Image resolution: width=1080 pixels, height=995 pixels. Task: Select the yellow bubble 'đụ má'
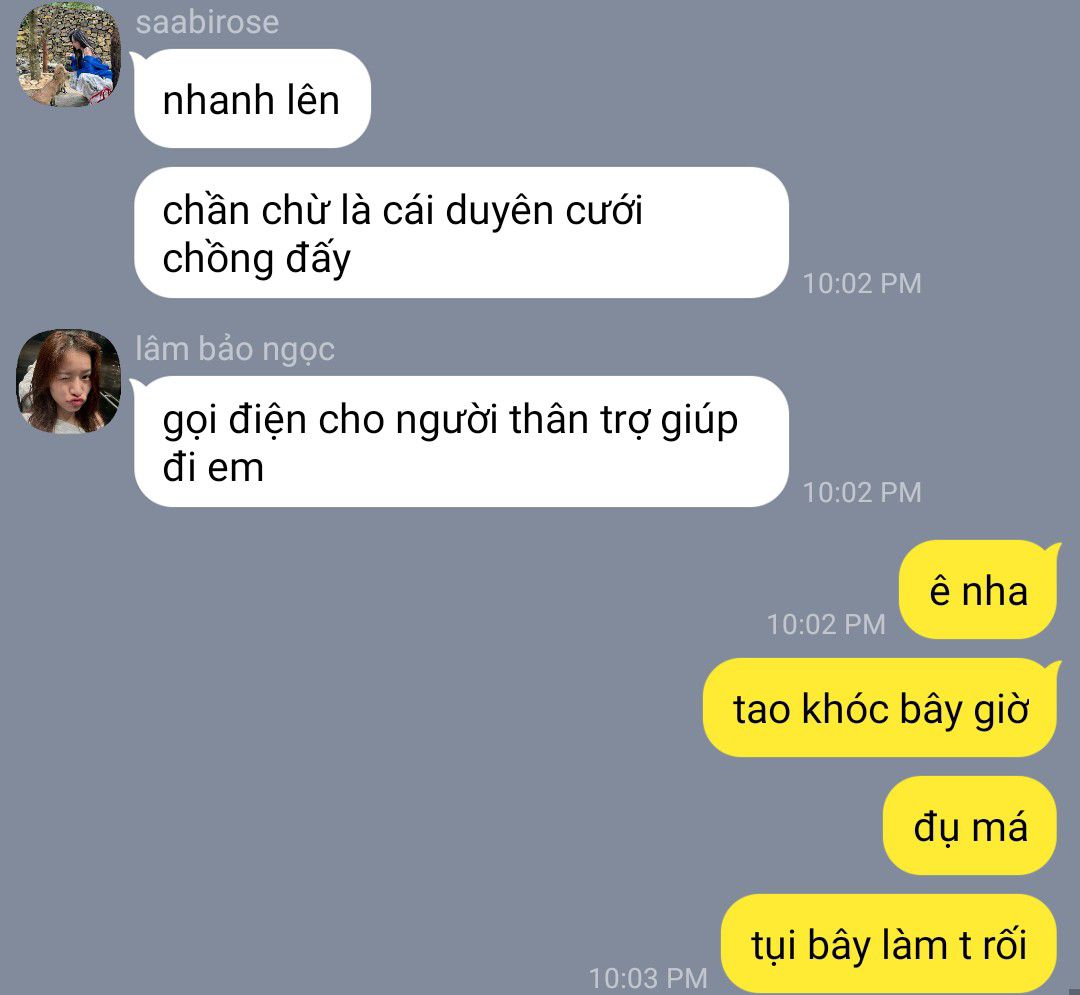point(970,826)
